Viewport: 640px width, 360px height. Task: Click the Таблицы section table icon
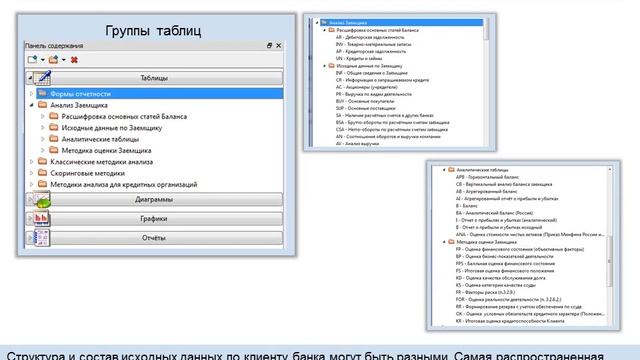click(x=42, y=78)
